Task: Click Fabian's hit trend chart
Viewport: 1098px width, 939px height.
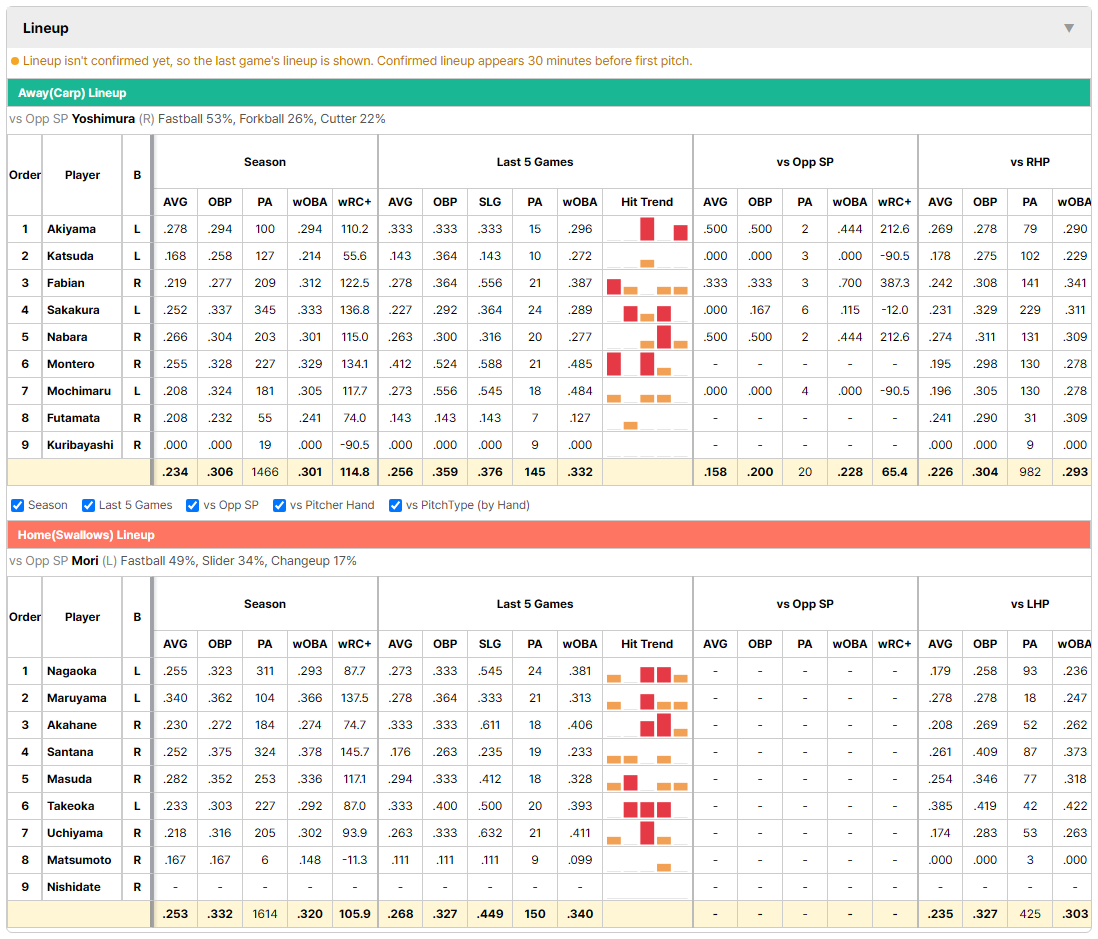Action: [647, 283]
